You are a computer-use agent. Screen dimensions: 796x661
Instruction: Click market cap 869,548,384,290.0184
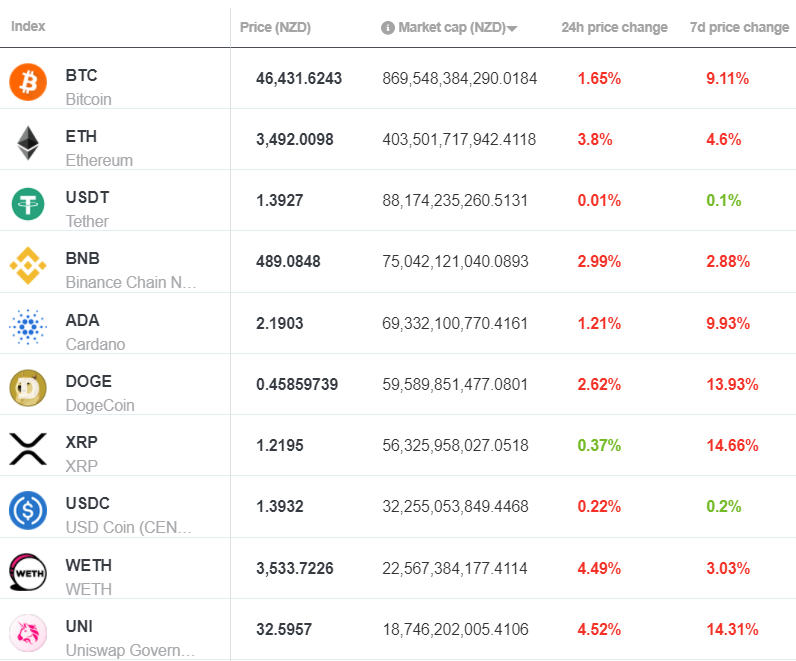tap(459, 78)
